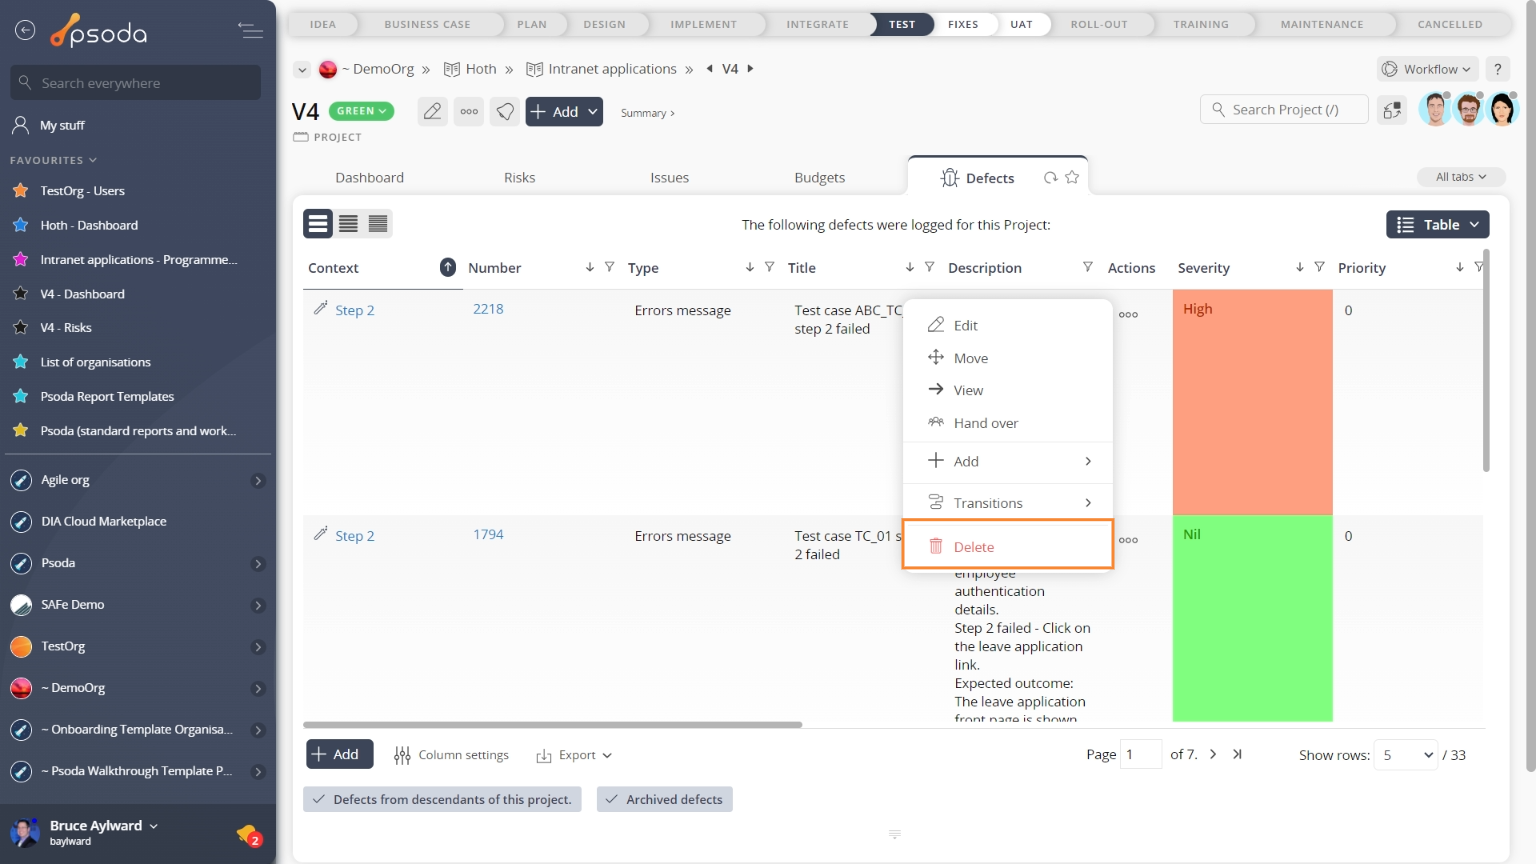The image size is (1536, 864).
Task: Open the three-dots more options button near V4
Action: [469, 111]
